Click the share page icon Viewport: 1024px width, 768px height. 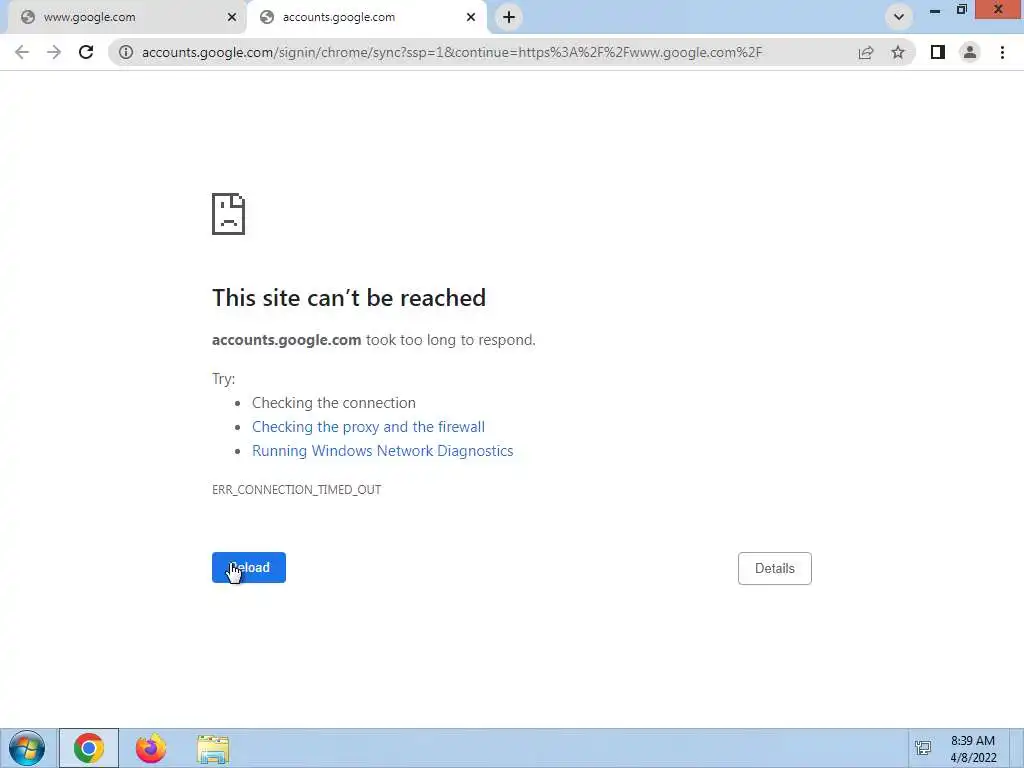[x=866, y=52]
